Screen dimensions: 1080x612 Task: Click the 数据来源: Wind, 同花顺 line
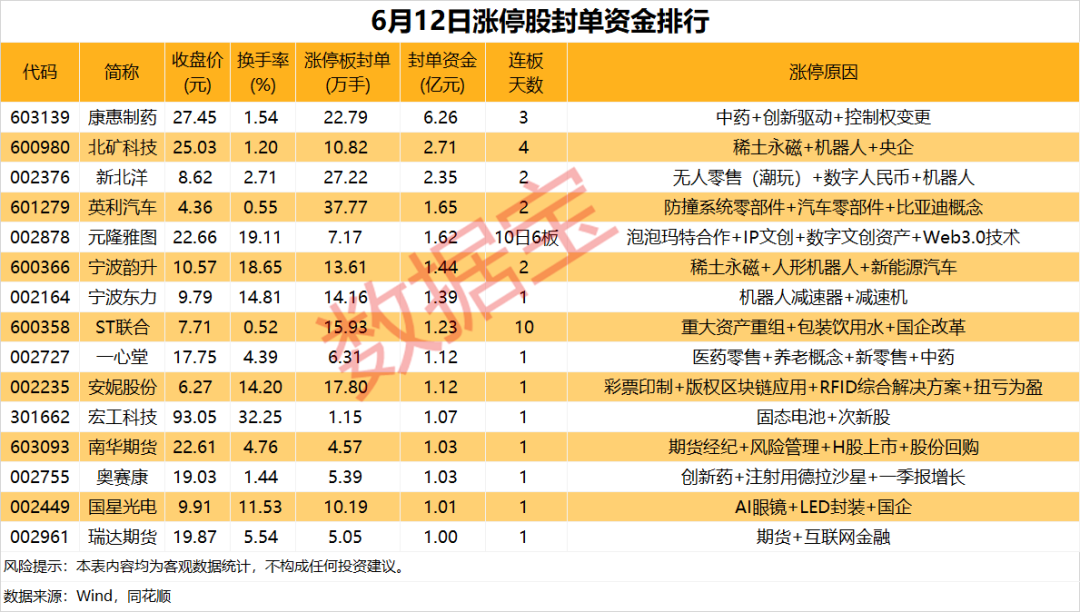87,596
